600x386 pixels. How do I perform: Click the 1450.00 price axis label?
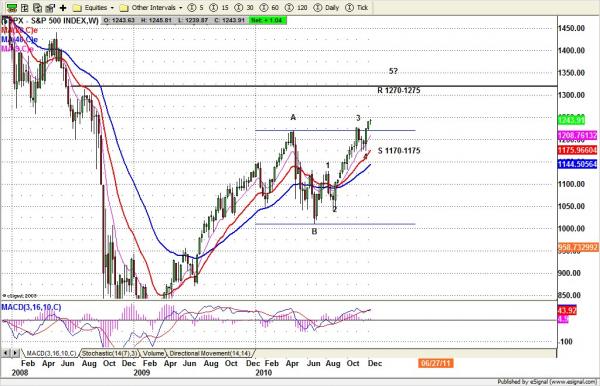tap(571, 28)
